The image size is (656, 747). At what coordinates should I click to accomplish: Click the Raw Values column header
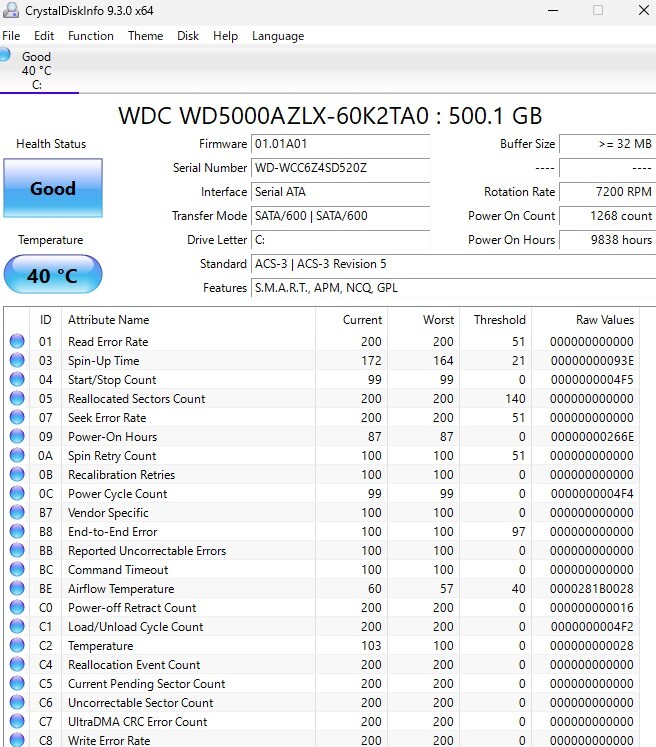585,320
